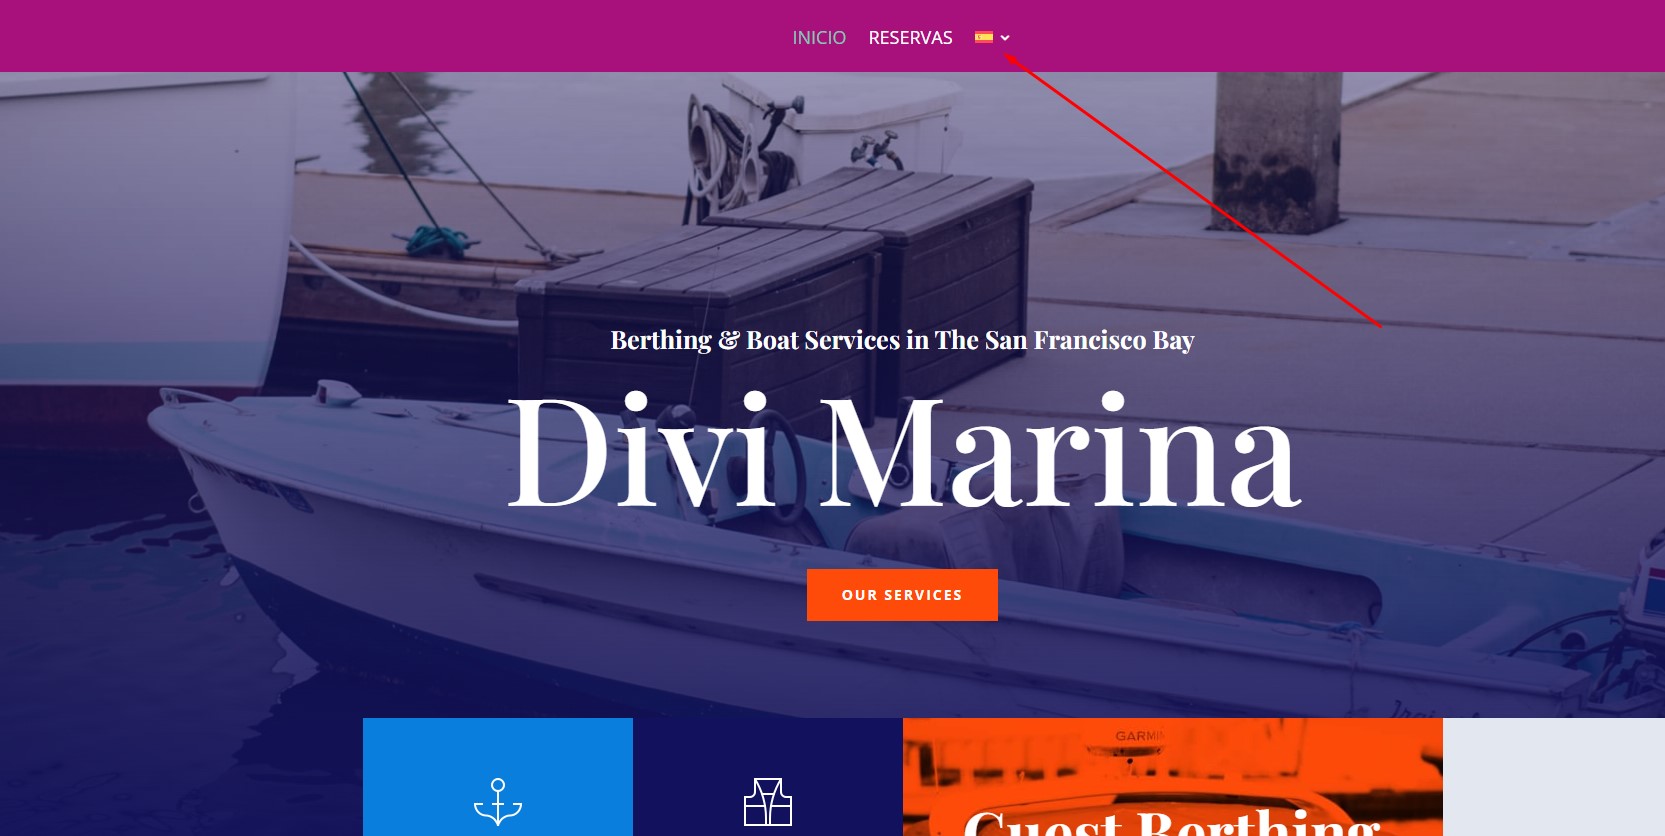Click the Divi Marina headline
The width and height of the screenshot is (1665, 836).
(904, 452)
